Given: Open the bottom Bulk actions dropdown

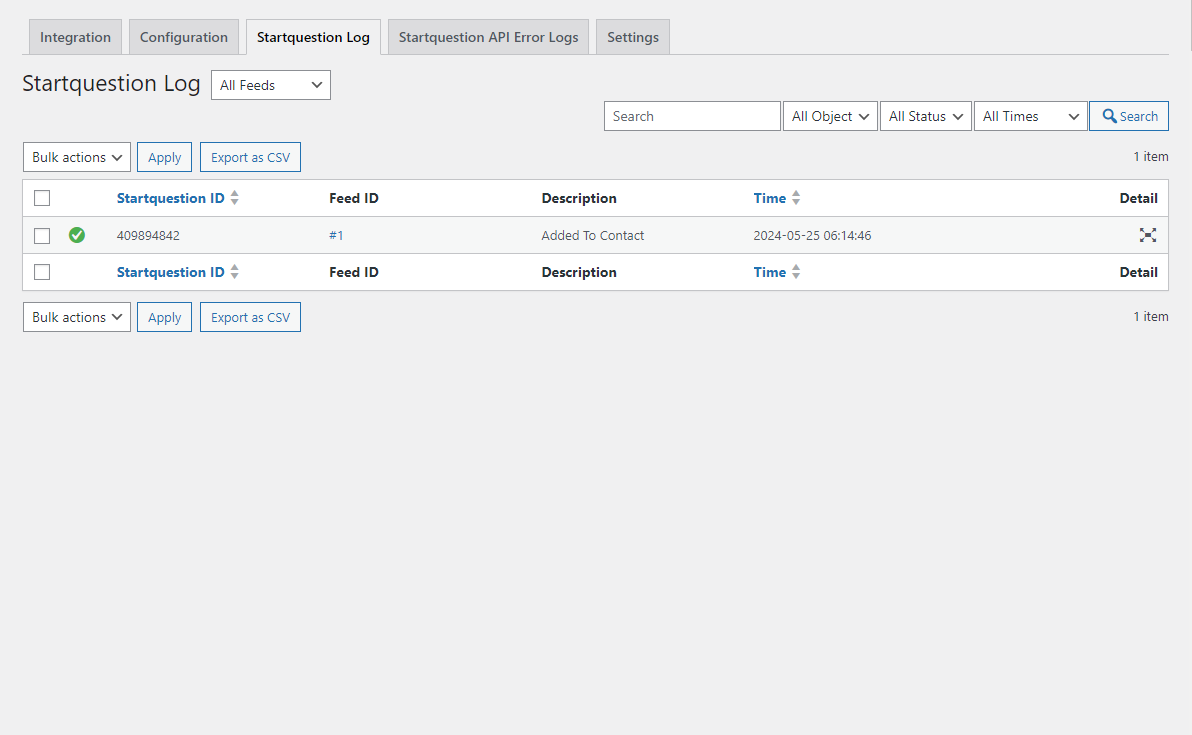Looking at the screenshot, I should 77,317.
